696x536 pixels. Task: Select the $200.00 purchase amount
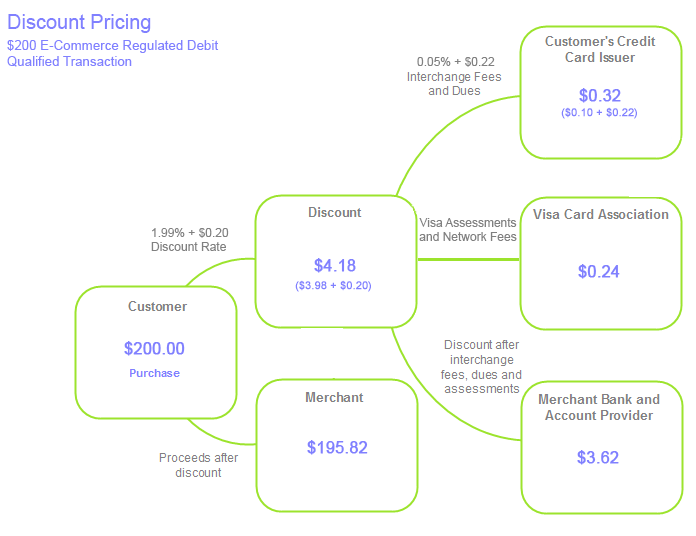[154, 348]
